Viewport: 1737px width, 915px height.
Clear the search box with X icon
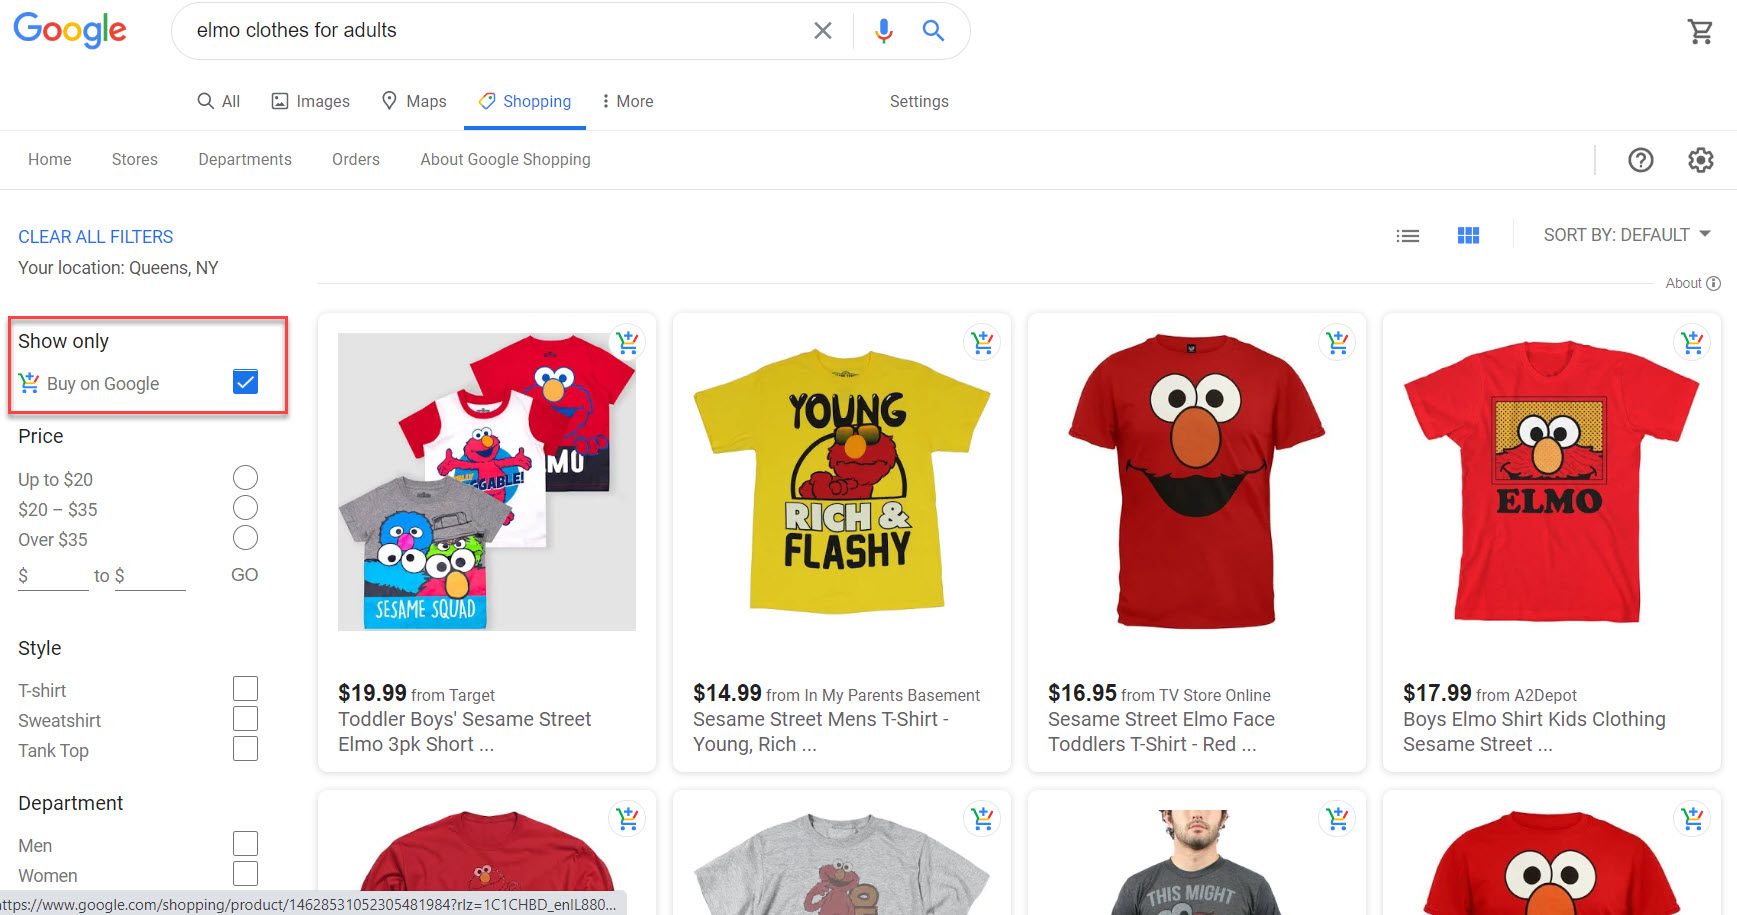coord(822,31)
